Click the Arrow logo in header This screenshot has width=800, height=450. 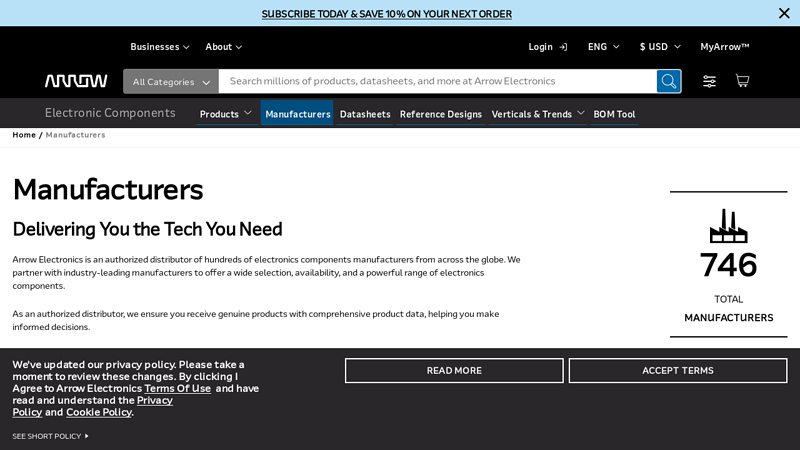pos(76,81)
